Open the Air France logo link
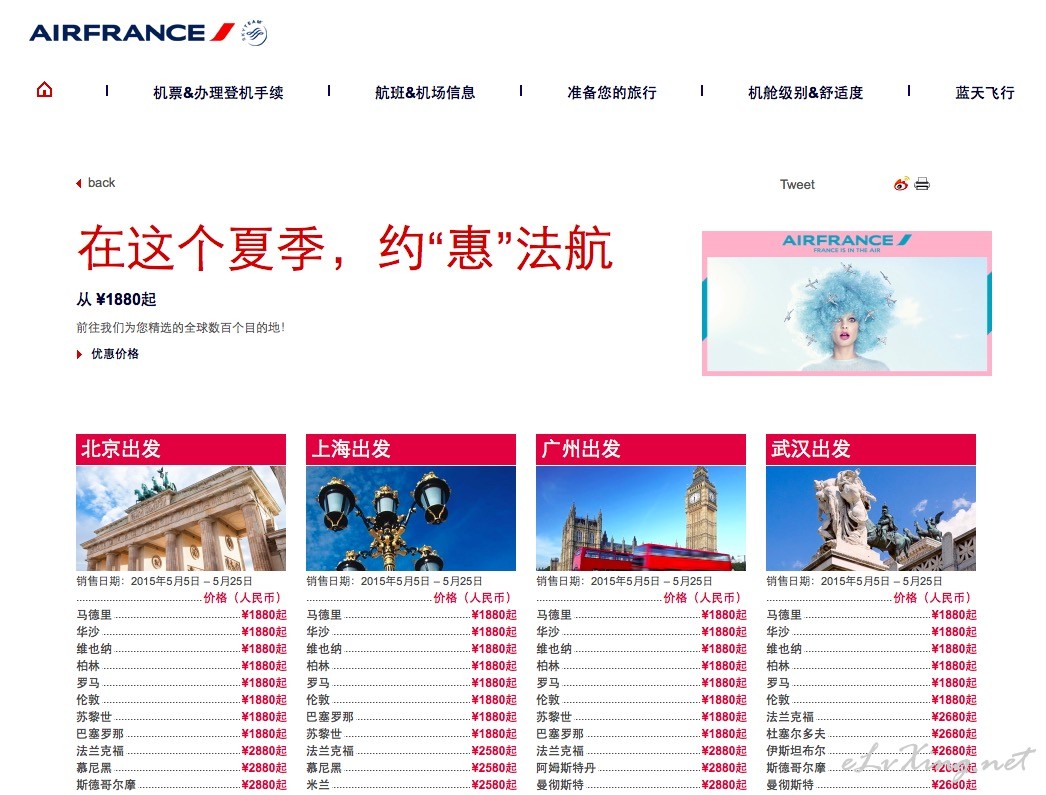 coord(132,32)
